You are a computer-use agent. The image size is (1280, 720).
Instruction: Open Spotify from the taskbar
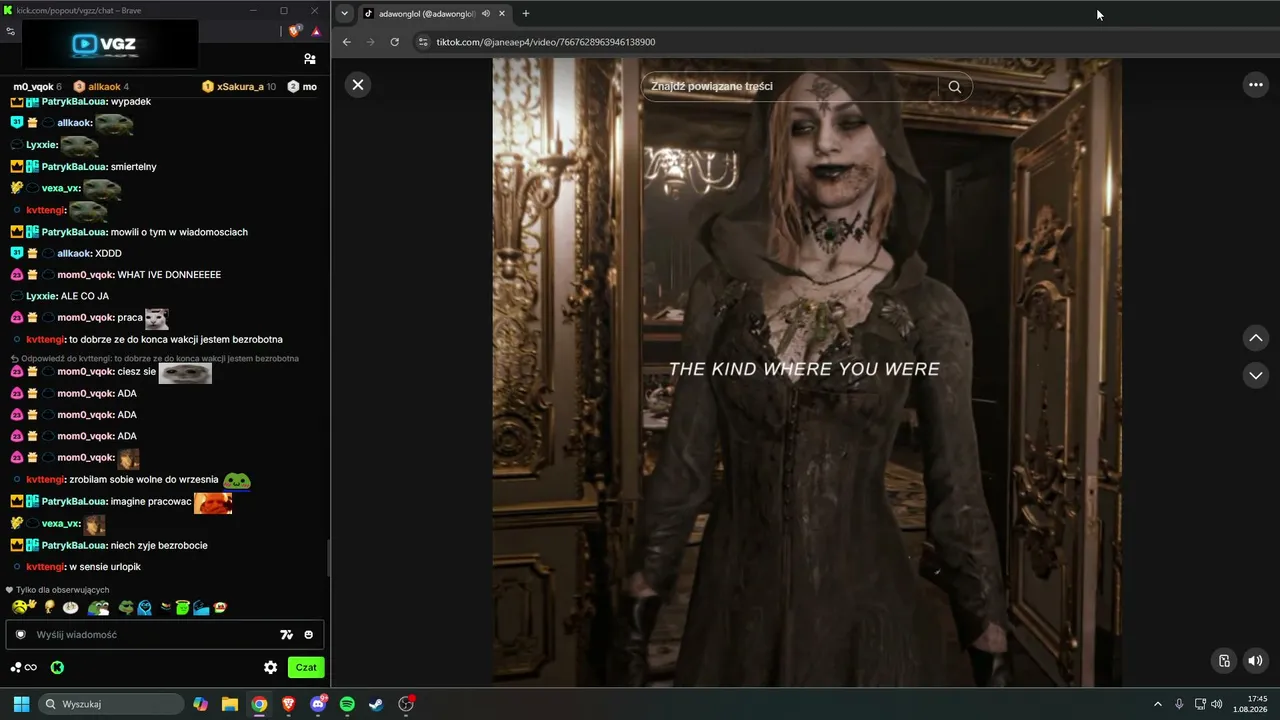tap(347, 704)
